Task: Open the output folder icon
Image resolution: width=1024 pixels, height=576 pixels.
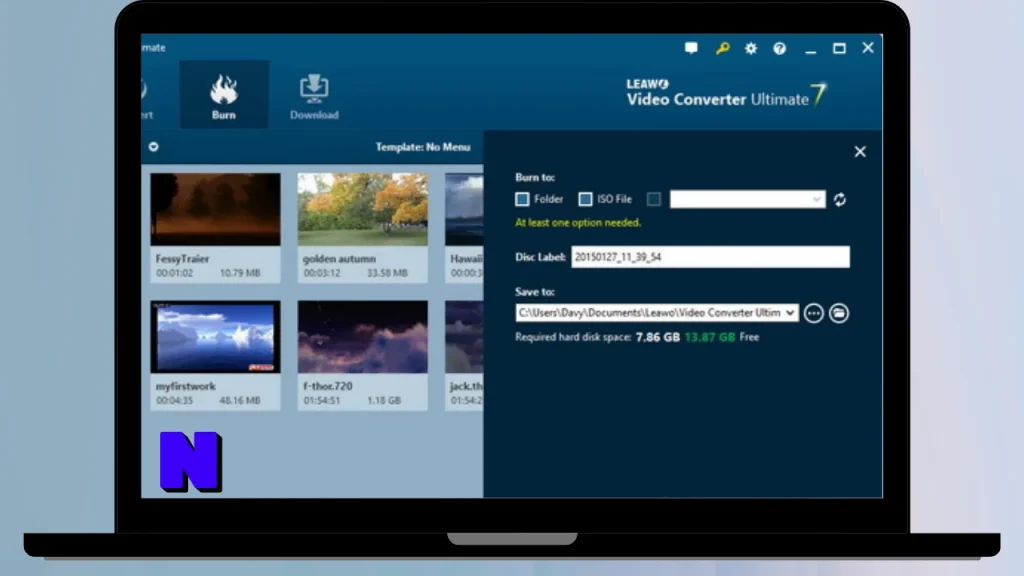Action: (839, 313)
